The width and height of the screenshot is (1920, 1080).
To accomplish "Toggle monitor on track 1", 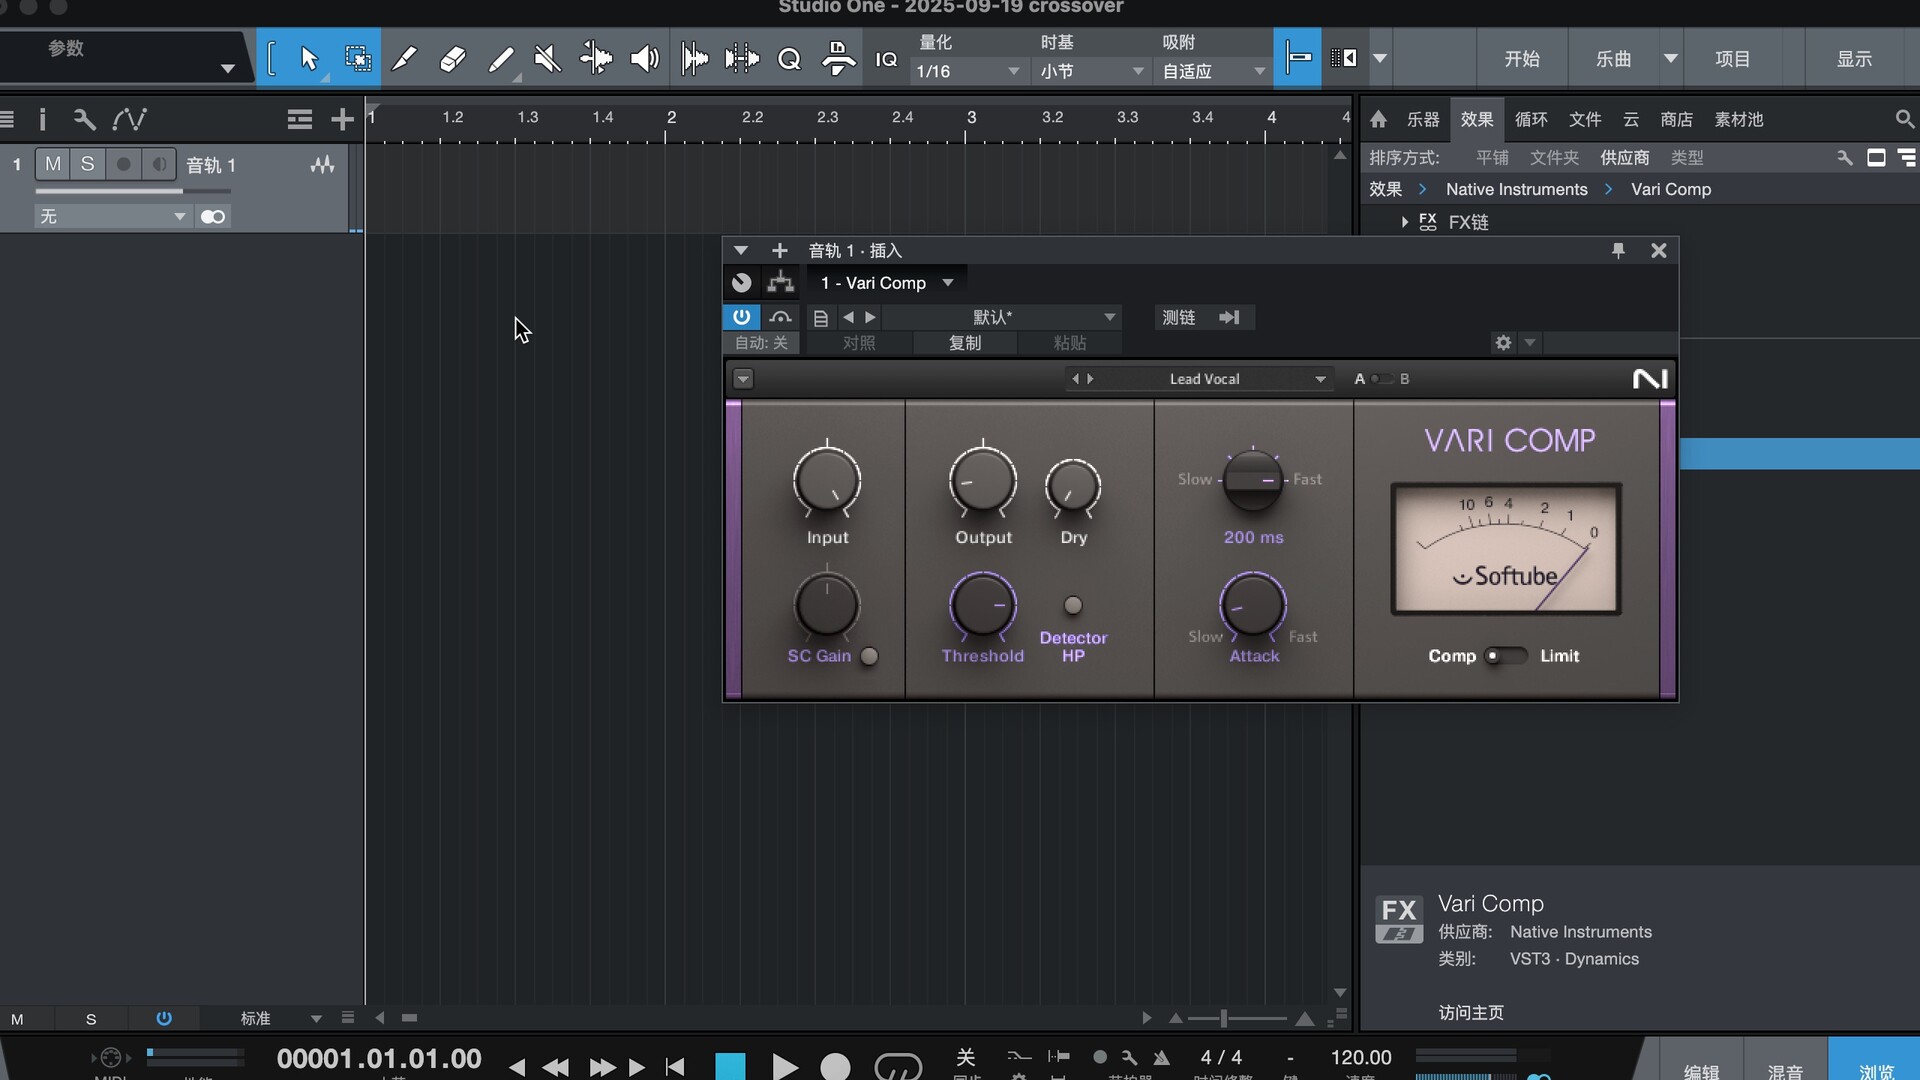I will pyautogui.click(x=158, y=164).
